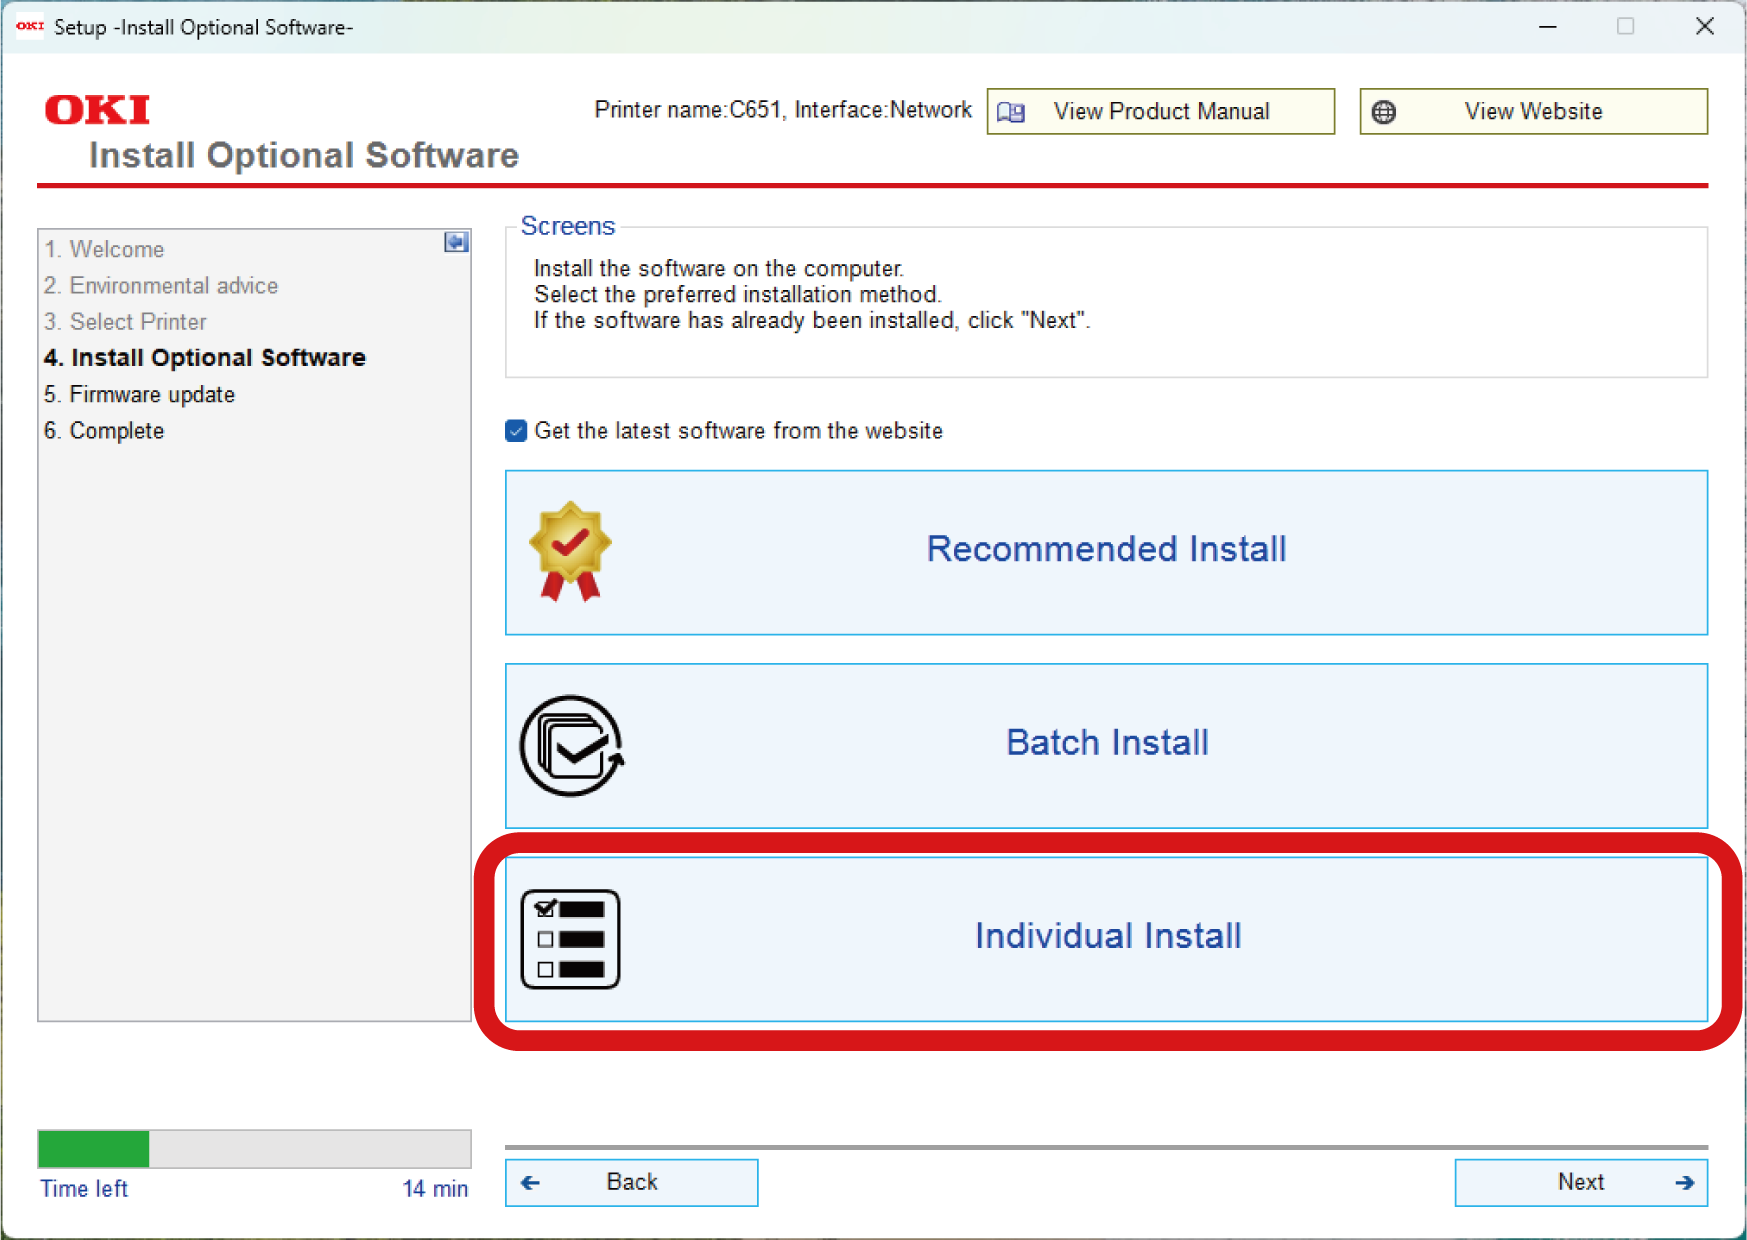Open View Website button
This screenshot has height=1240, width=1747.
click(x=1532, y=112)
